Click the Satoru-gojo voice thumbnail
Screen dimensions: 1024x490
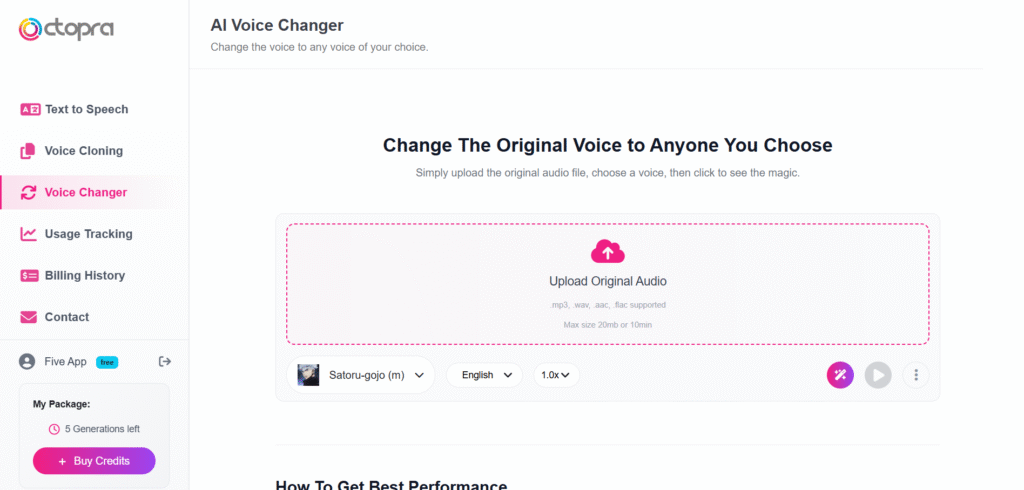tap(308, 375)
